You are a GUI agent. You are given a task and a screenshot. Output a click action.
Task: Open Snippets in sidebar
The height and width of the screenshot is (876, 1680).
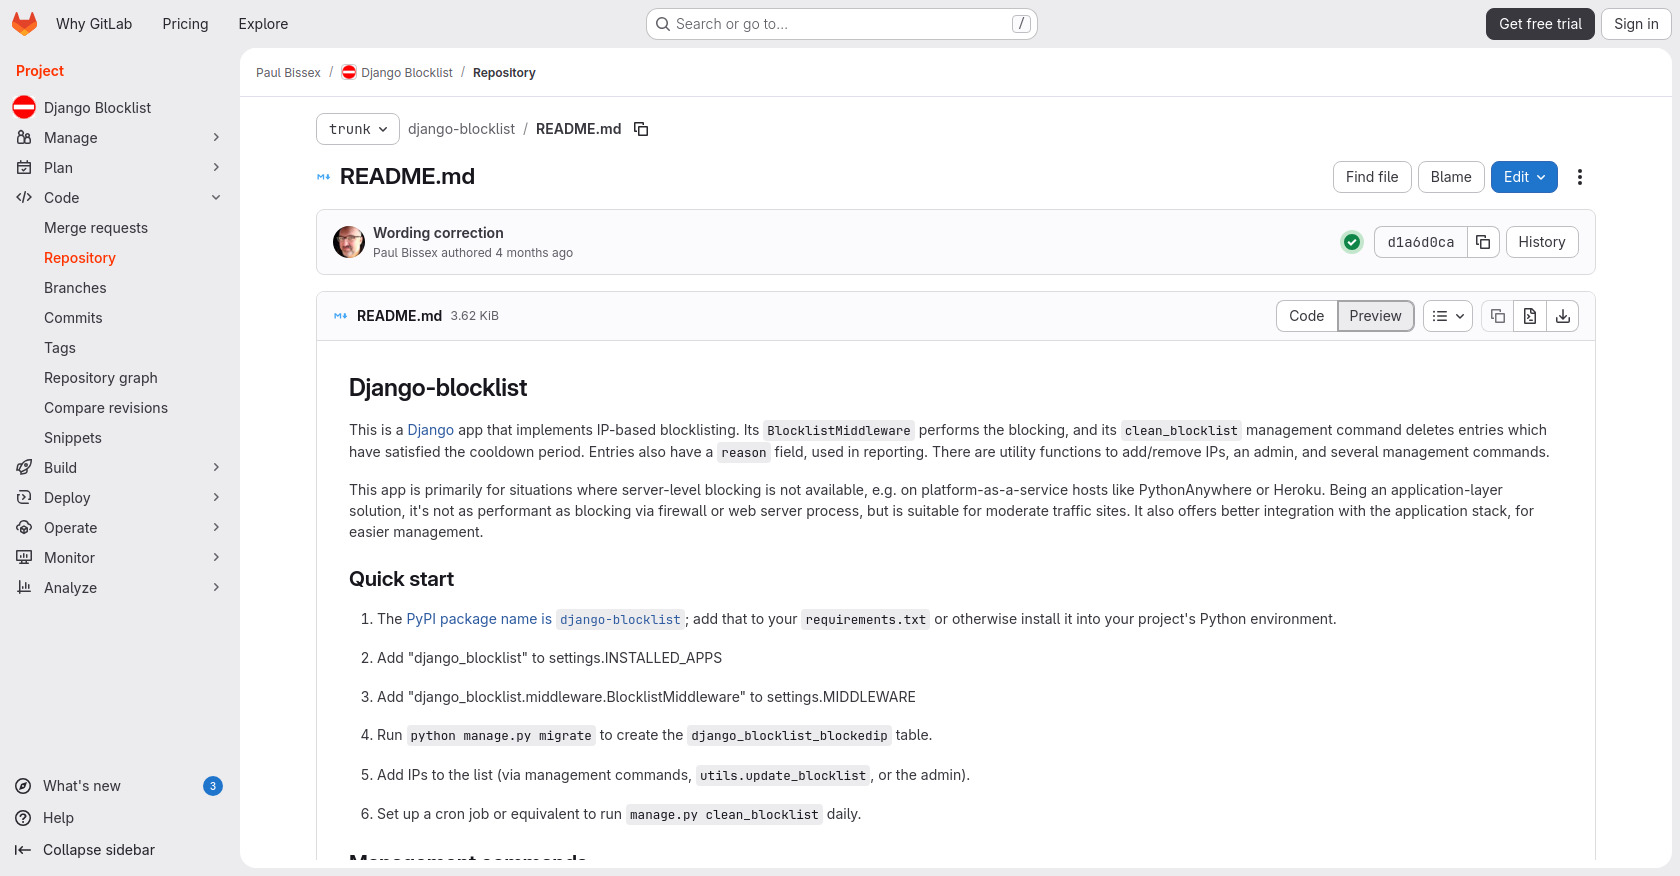tap(73, 438)
